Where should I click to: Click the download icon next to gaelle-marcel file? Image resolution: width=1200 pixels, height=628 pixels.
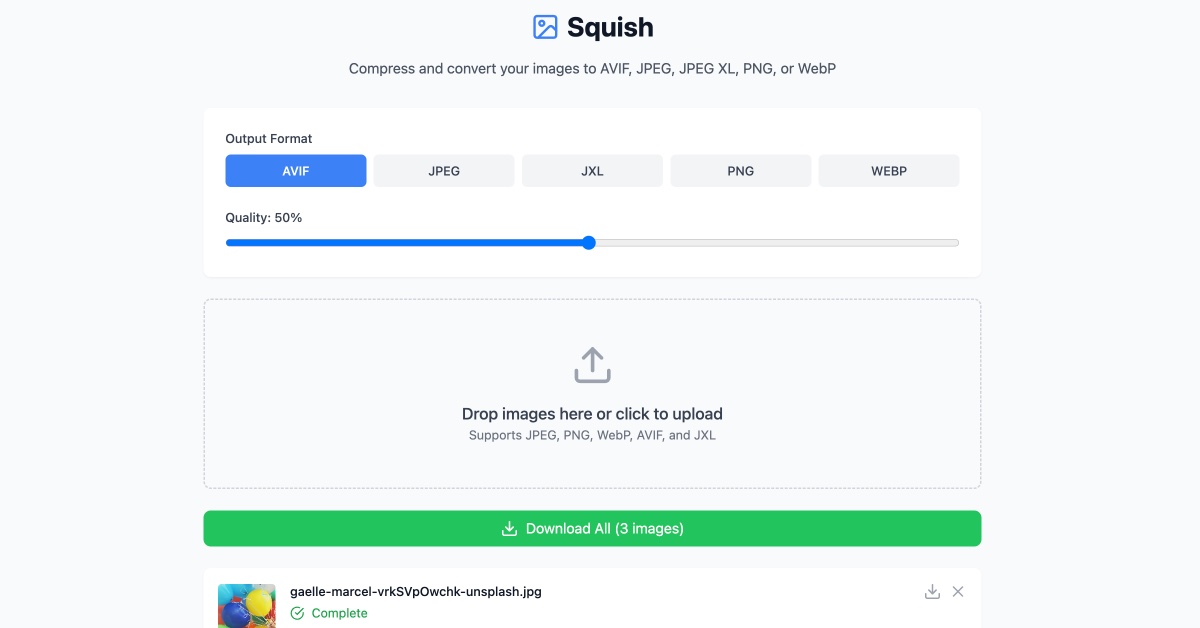tap(932, 591)
